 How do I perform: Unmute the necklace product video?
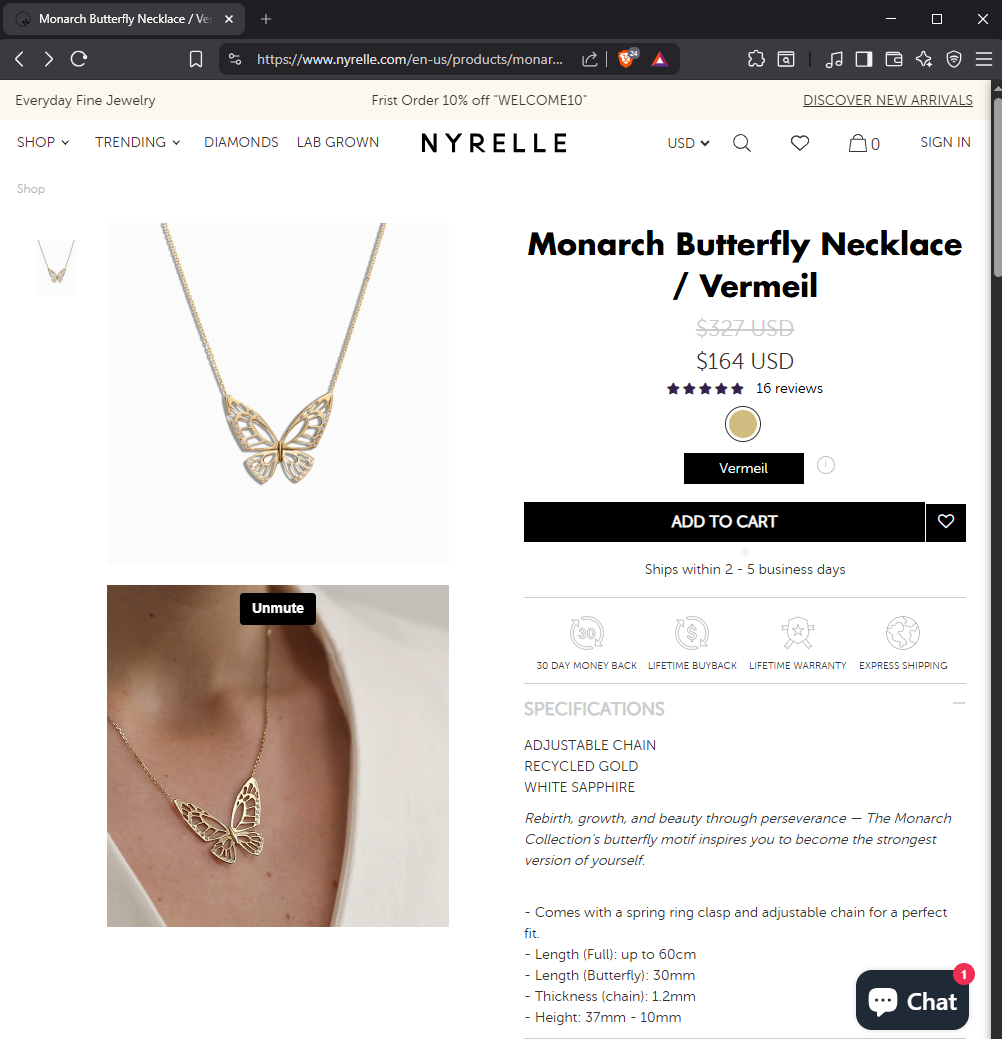(x=278, y=608)
